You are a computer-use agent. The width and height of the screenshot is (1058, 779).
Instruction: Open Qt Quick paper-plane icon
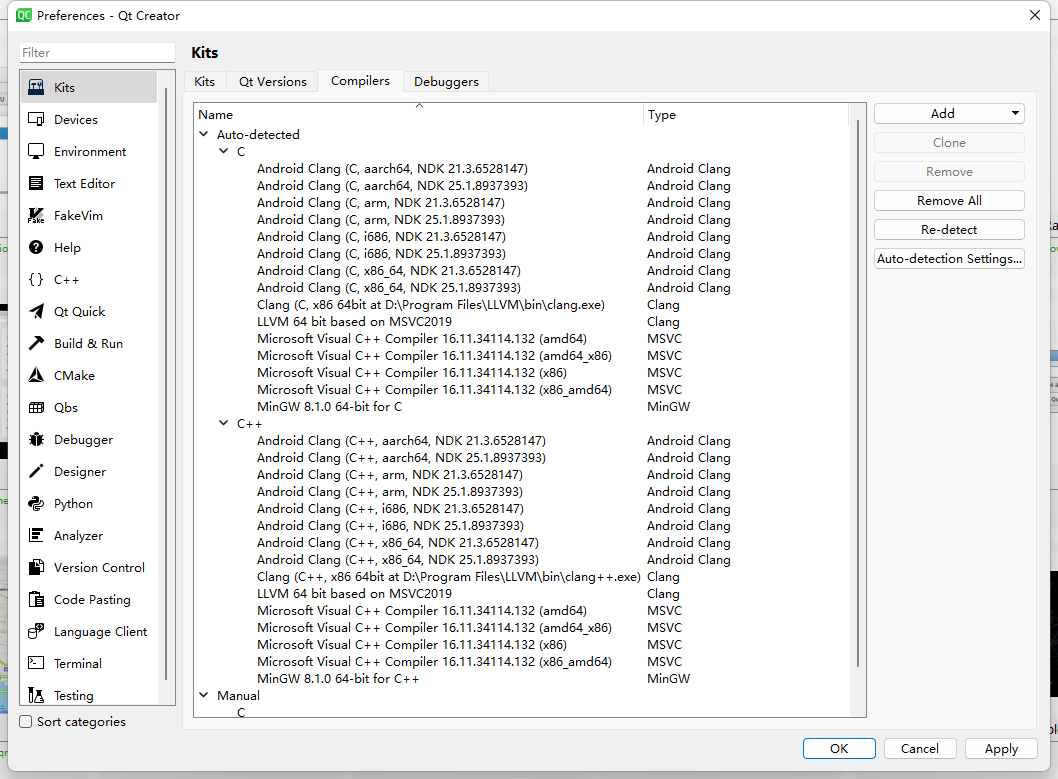coord(36,312)
